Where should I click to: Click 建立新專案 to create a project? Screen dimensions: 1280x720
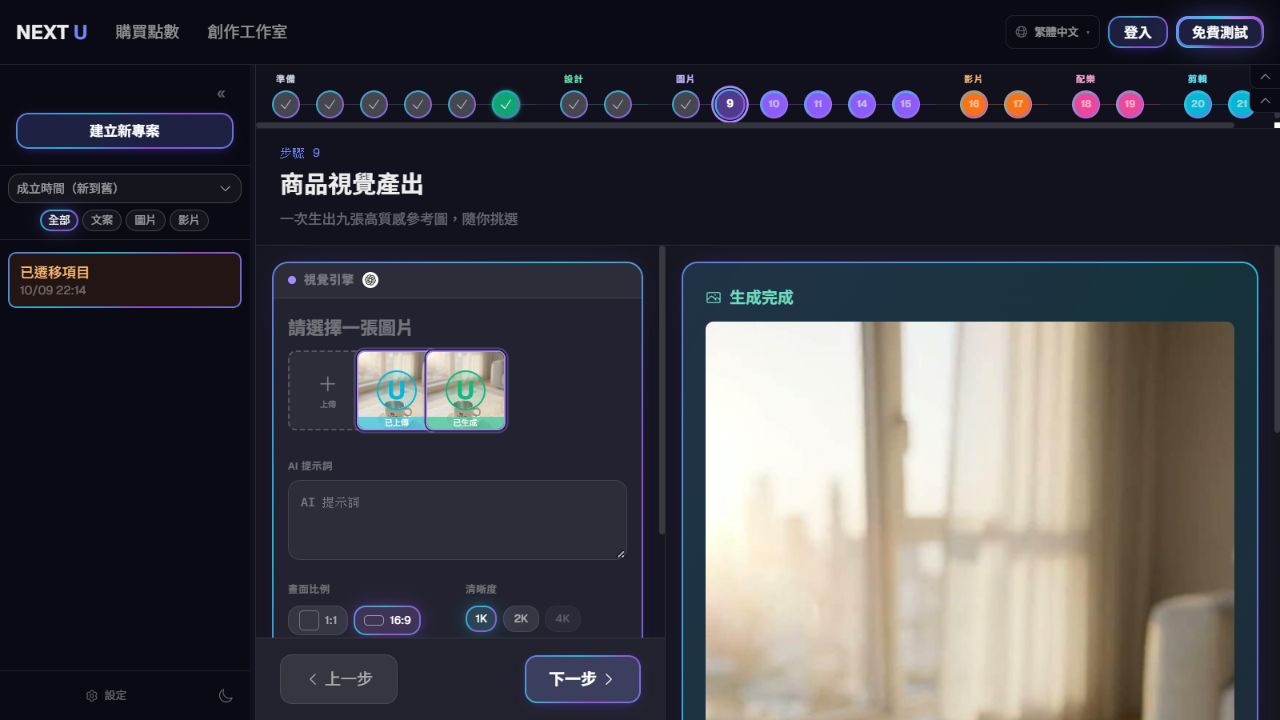point(125,131)
